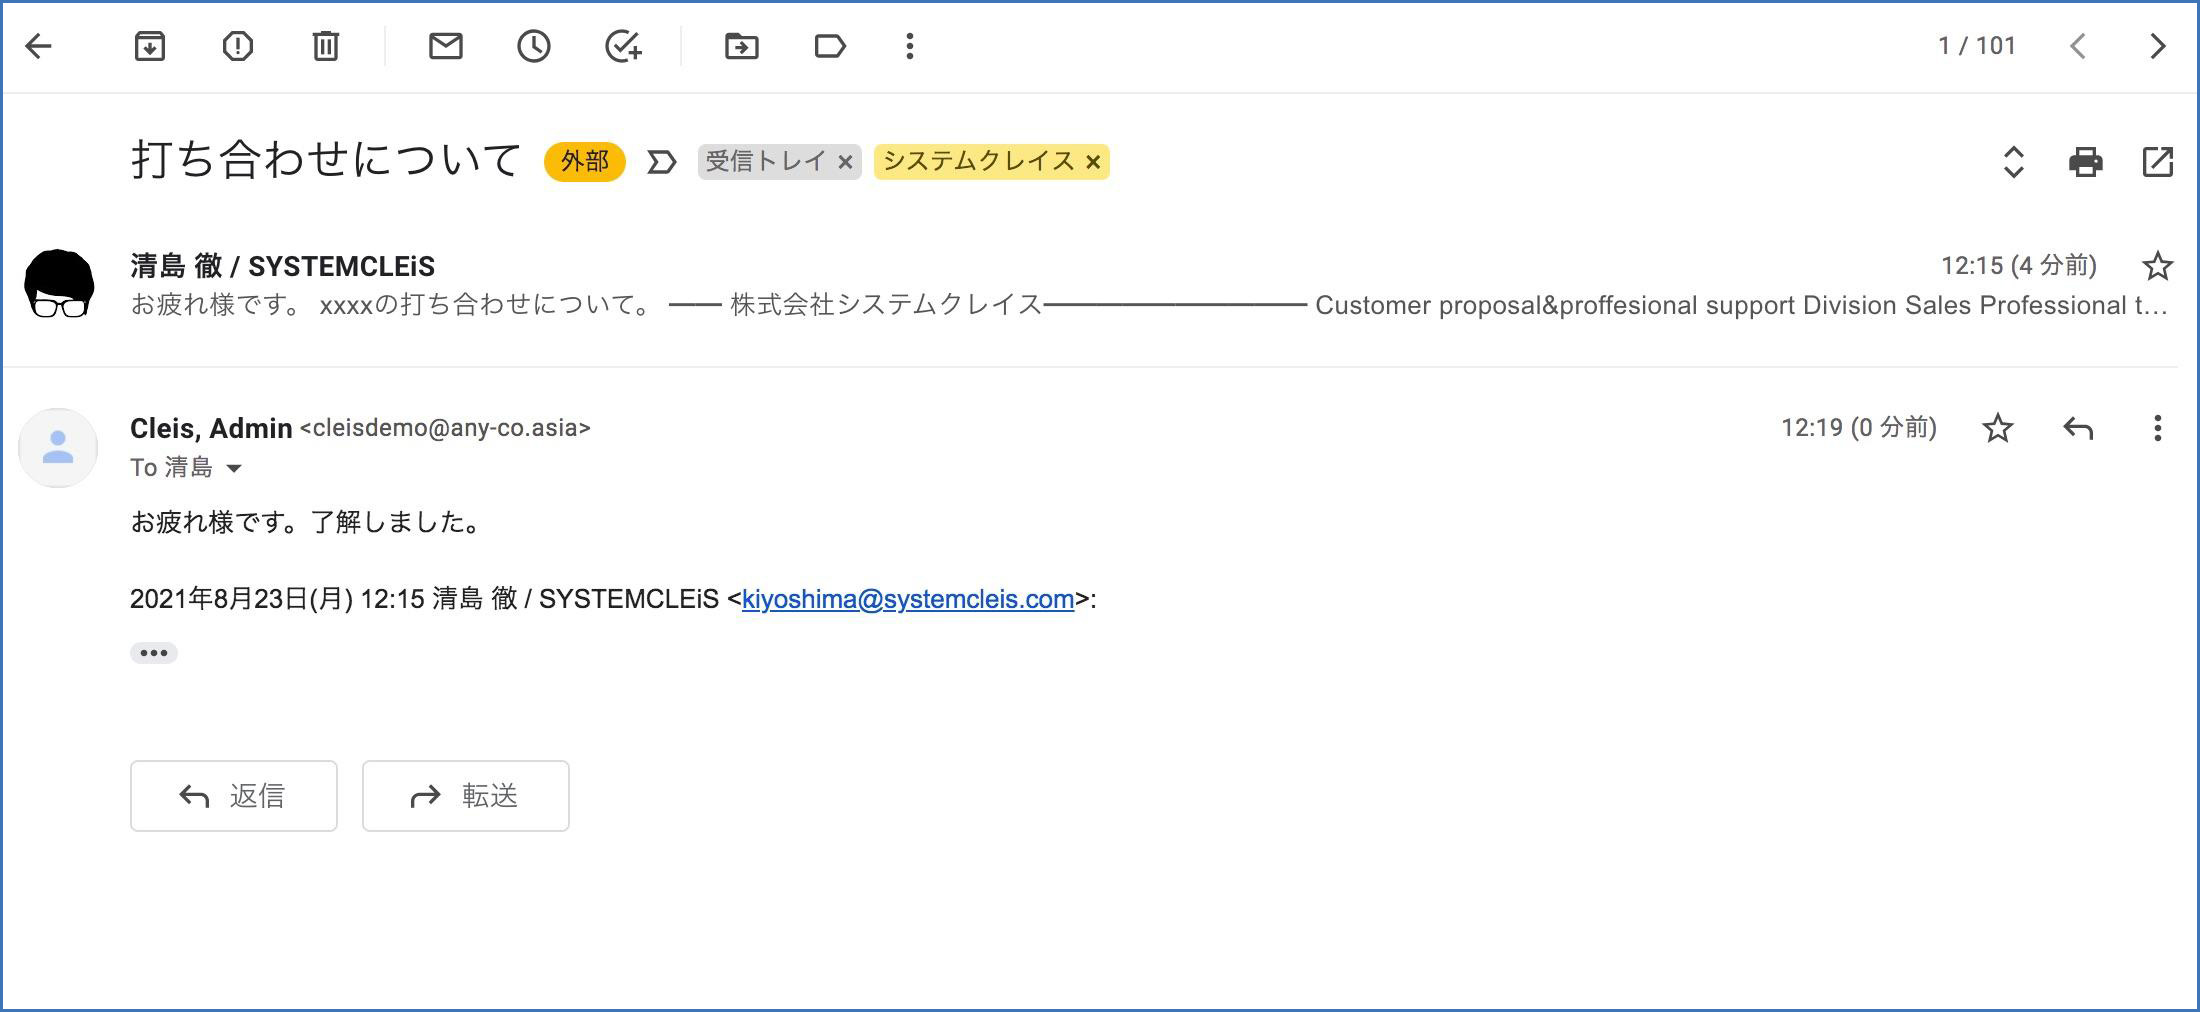Archive this conversation
The image size is (2200, 1012).
click(x=150, y=46)
